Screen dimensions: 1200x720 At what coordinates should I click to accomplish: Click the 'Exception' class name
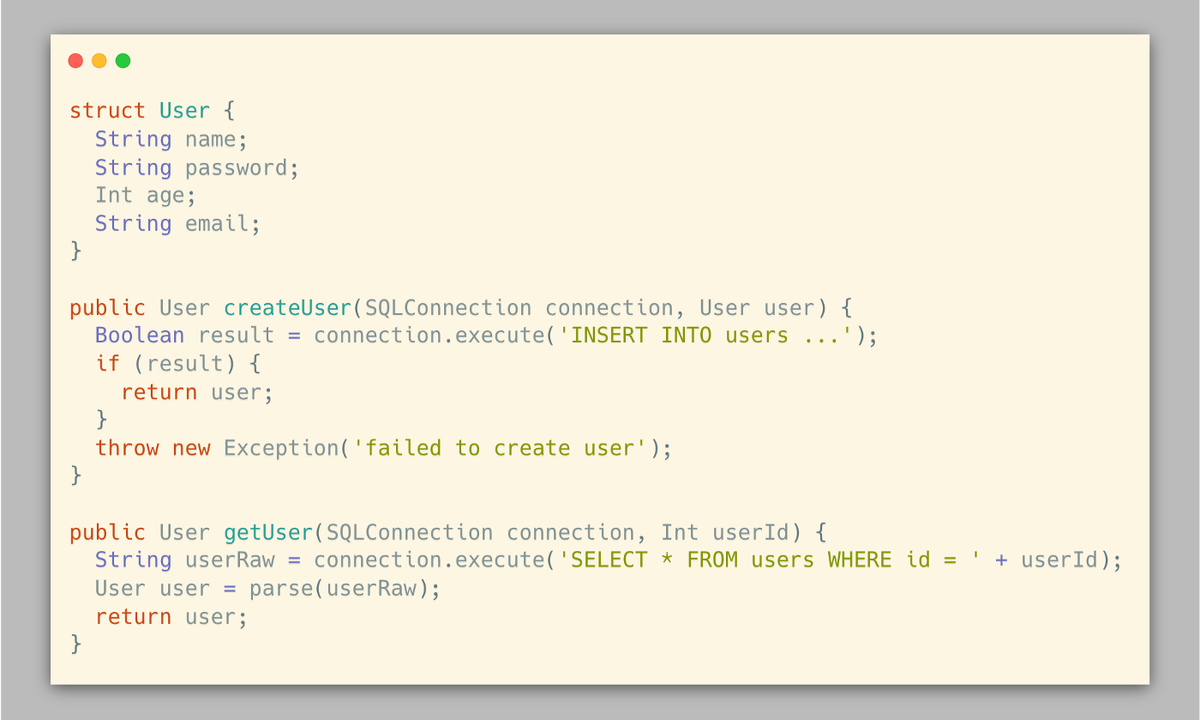281,448
